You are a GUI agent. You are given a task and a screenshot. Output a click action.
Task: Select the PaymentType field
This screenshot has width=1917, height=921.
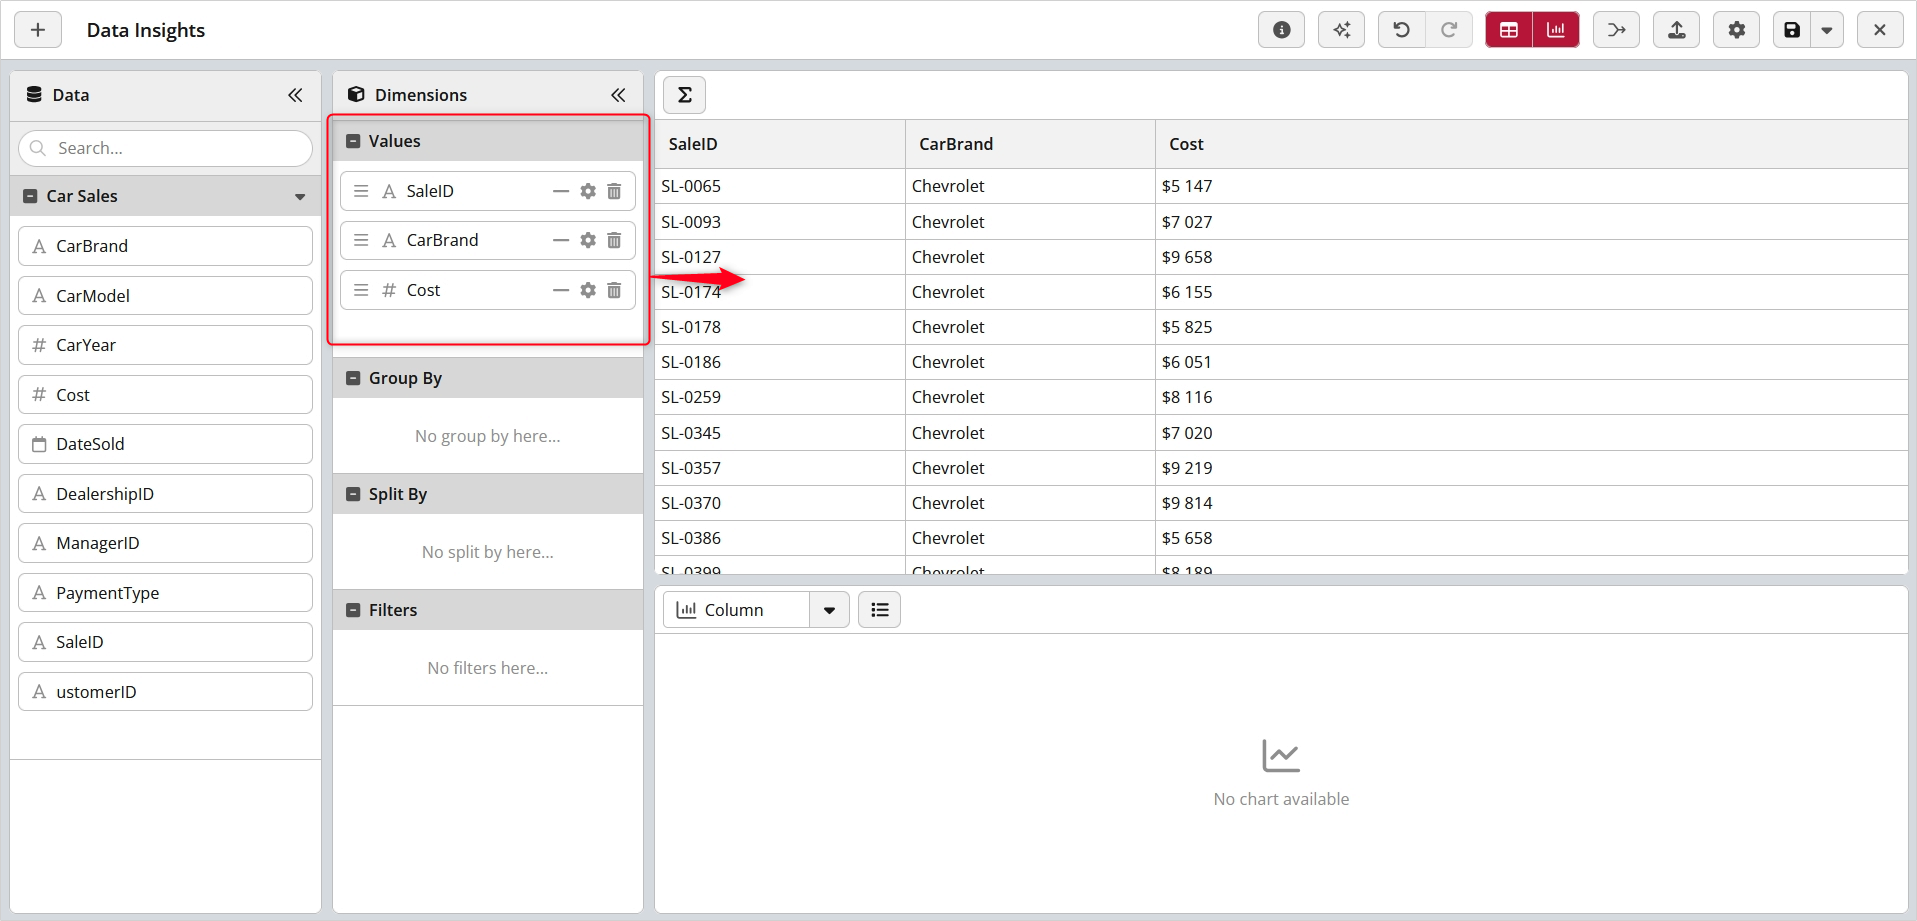point(165,593)
